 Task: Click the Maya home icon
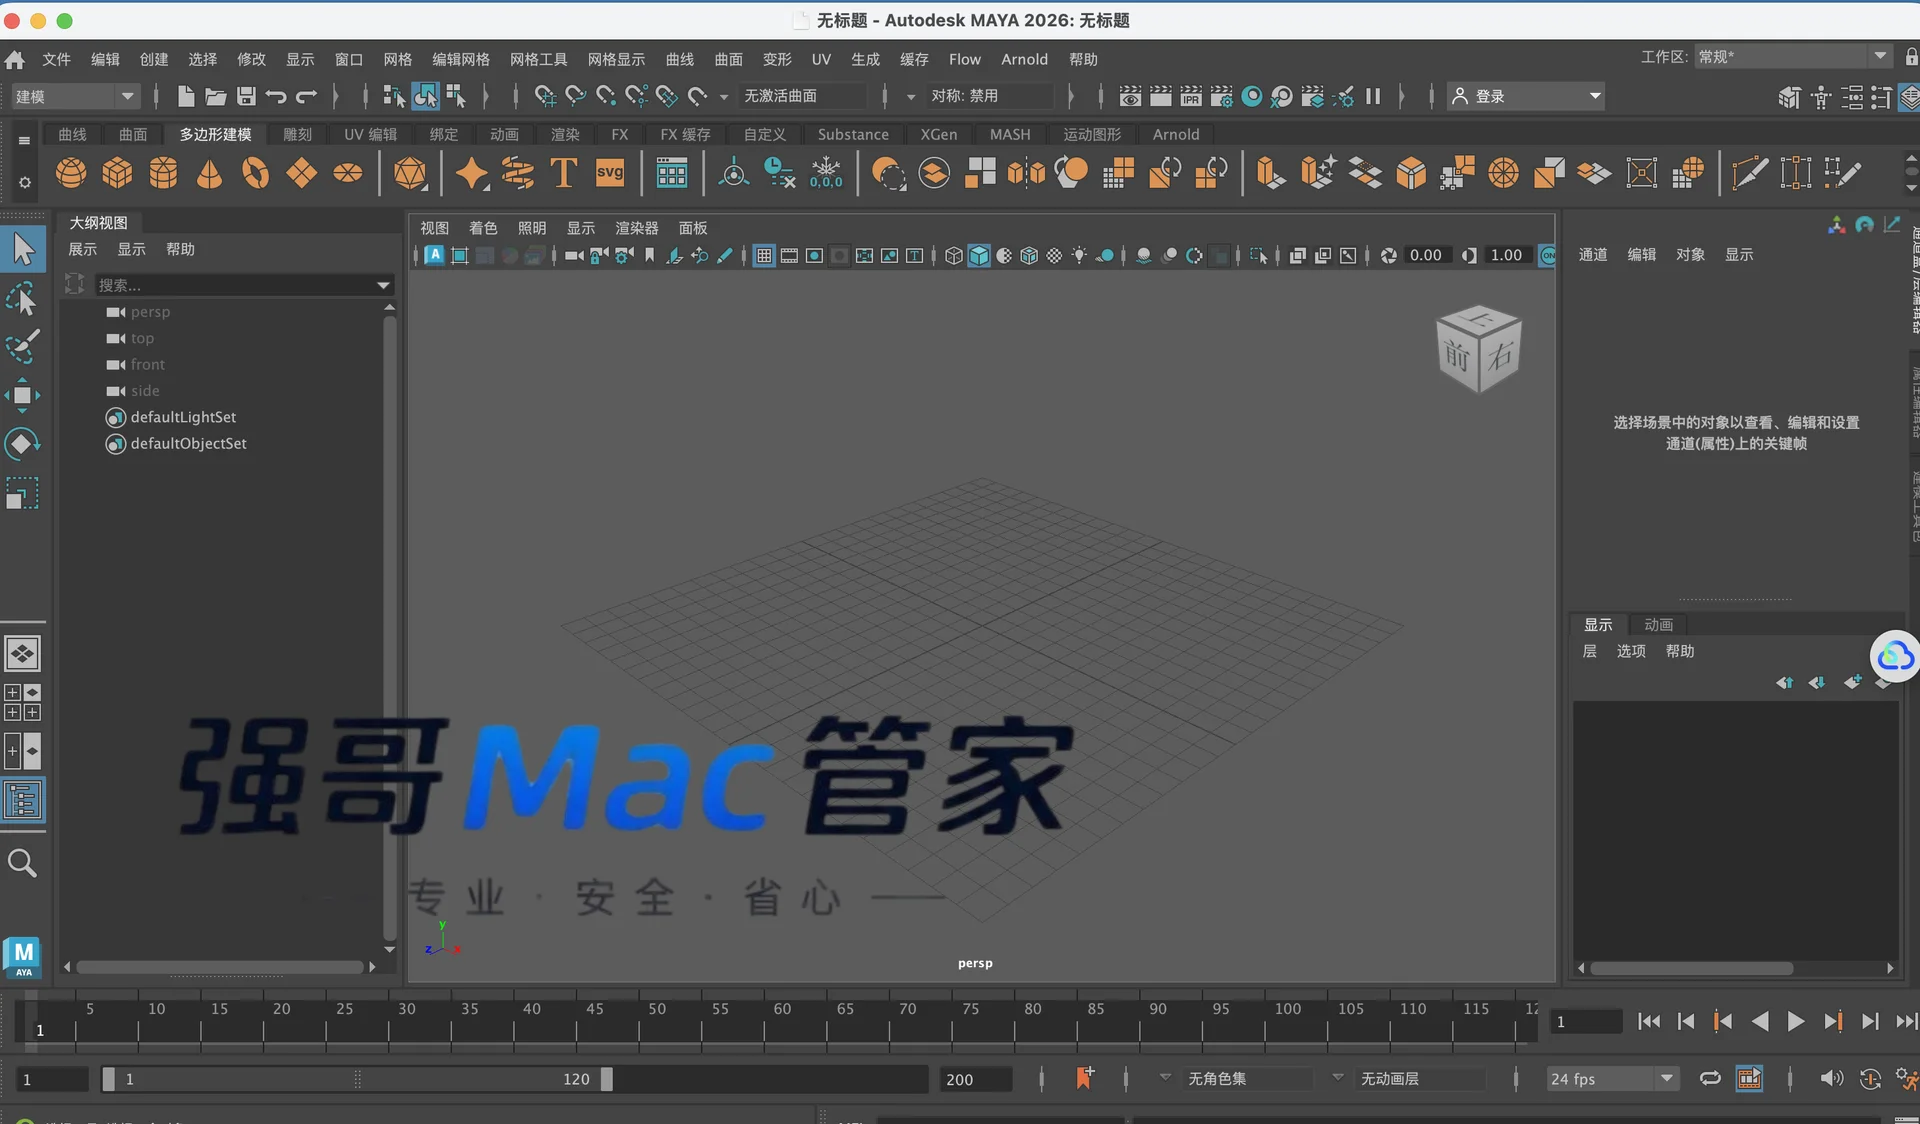[14, 60]
